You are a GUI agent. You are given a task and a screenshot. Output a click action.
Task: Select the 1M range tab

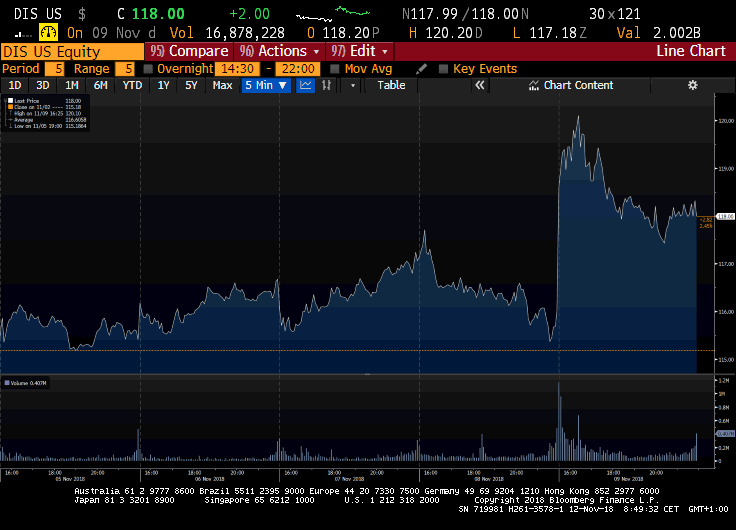point(72,85)
